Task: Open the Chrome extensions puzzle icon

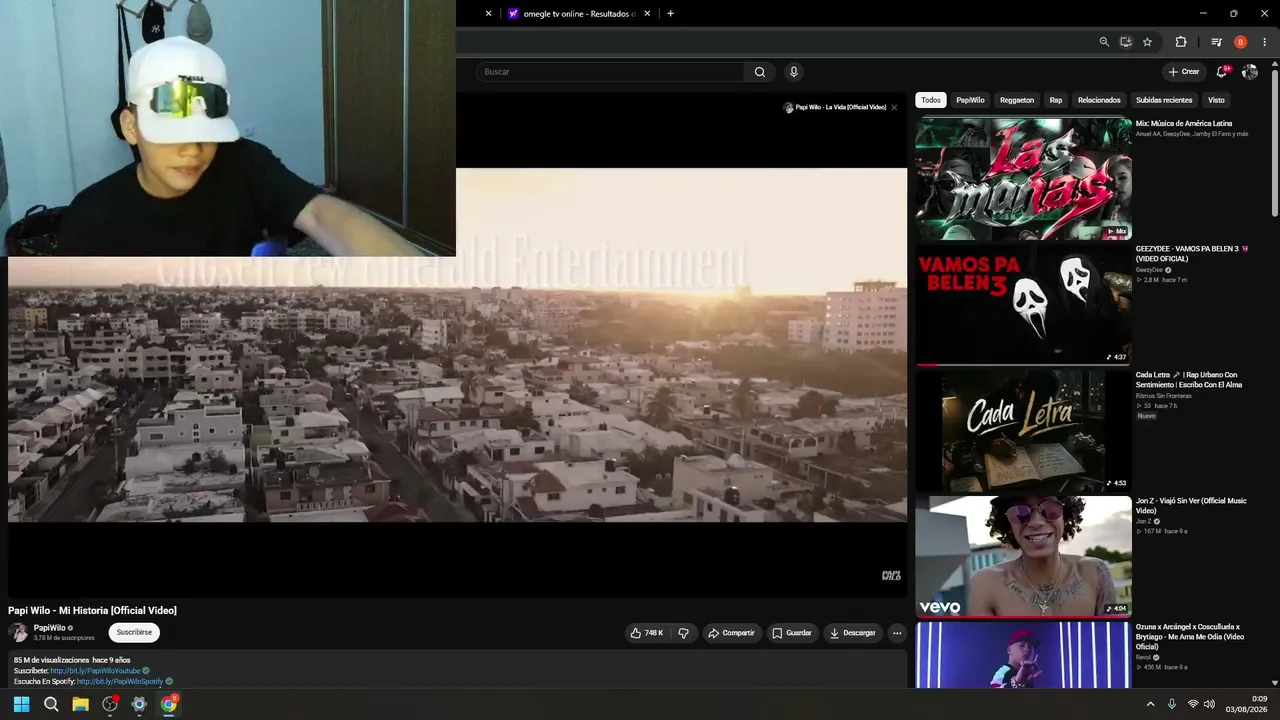Action: point(1181,42)
